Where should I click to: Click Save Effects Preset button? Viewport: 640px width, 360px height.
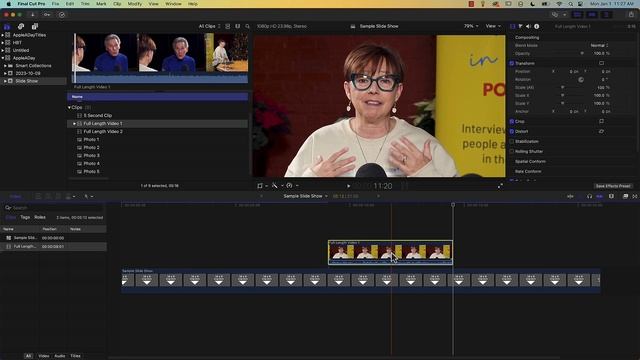pyautogui.click(x=613, y=186)
